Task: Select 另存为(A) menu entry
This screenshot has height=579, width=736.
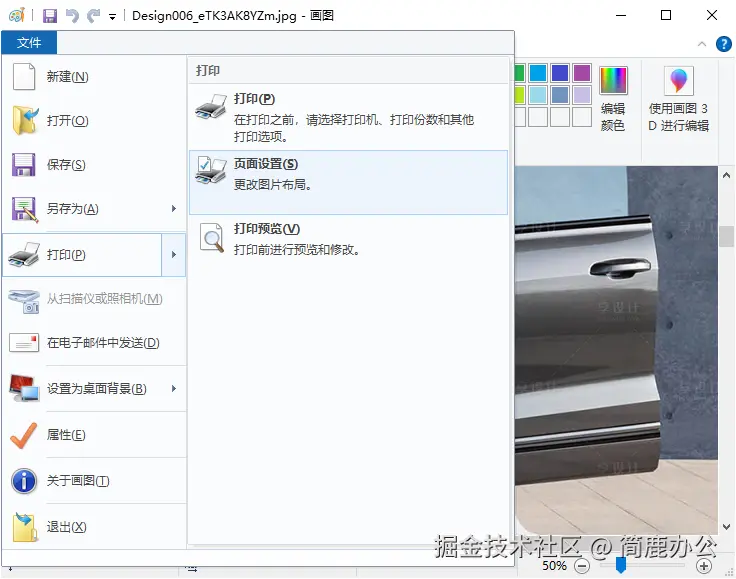Action: [x=83, y=209]
